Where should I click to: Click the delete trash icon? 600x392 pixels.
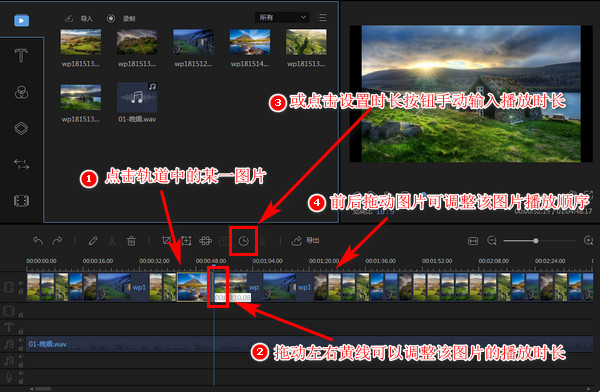pyautogui.click(x=131, y=241)
